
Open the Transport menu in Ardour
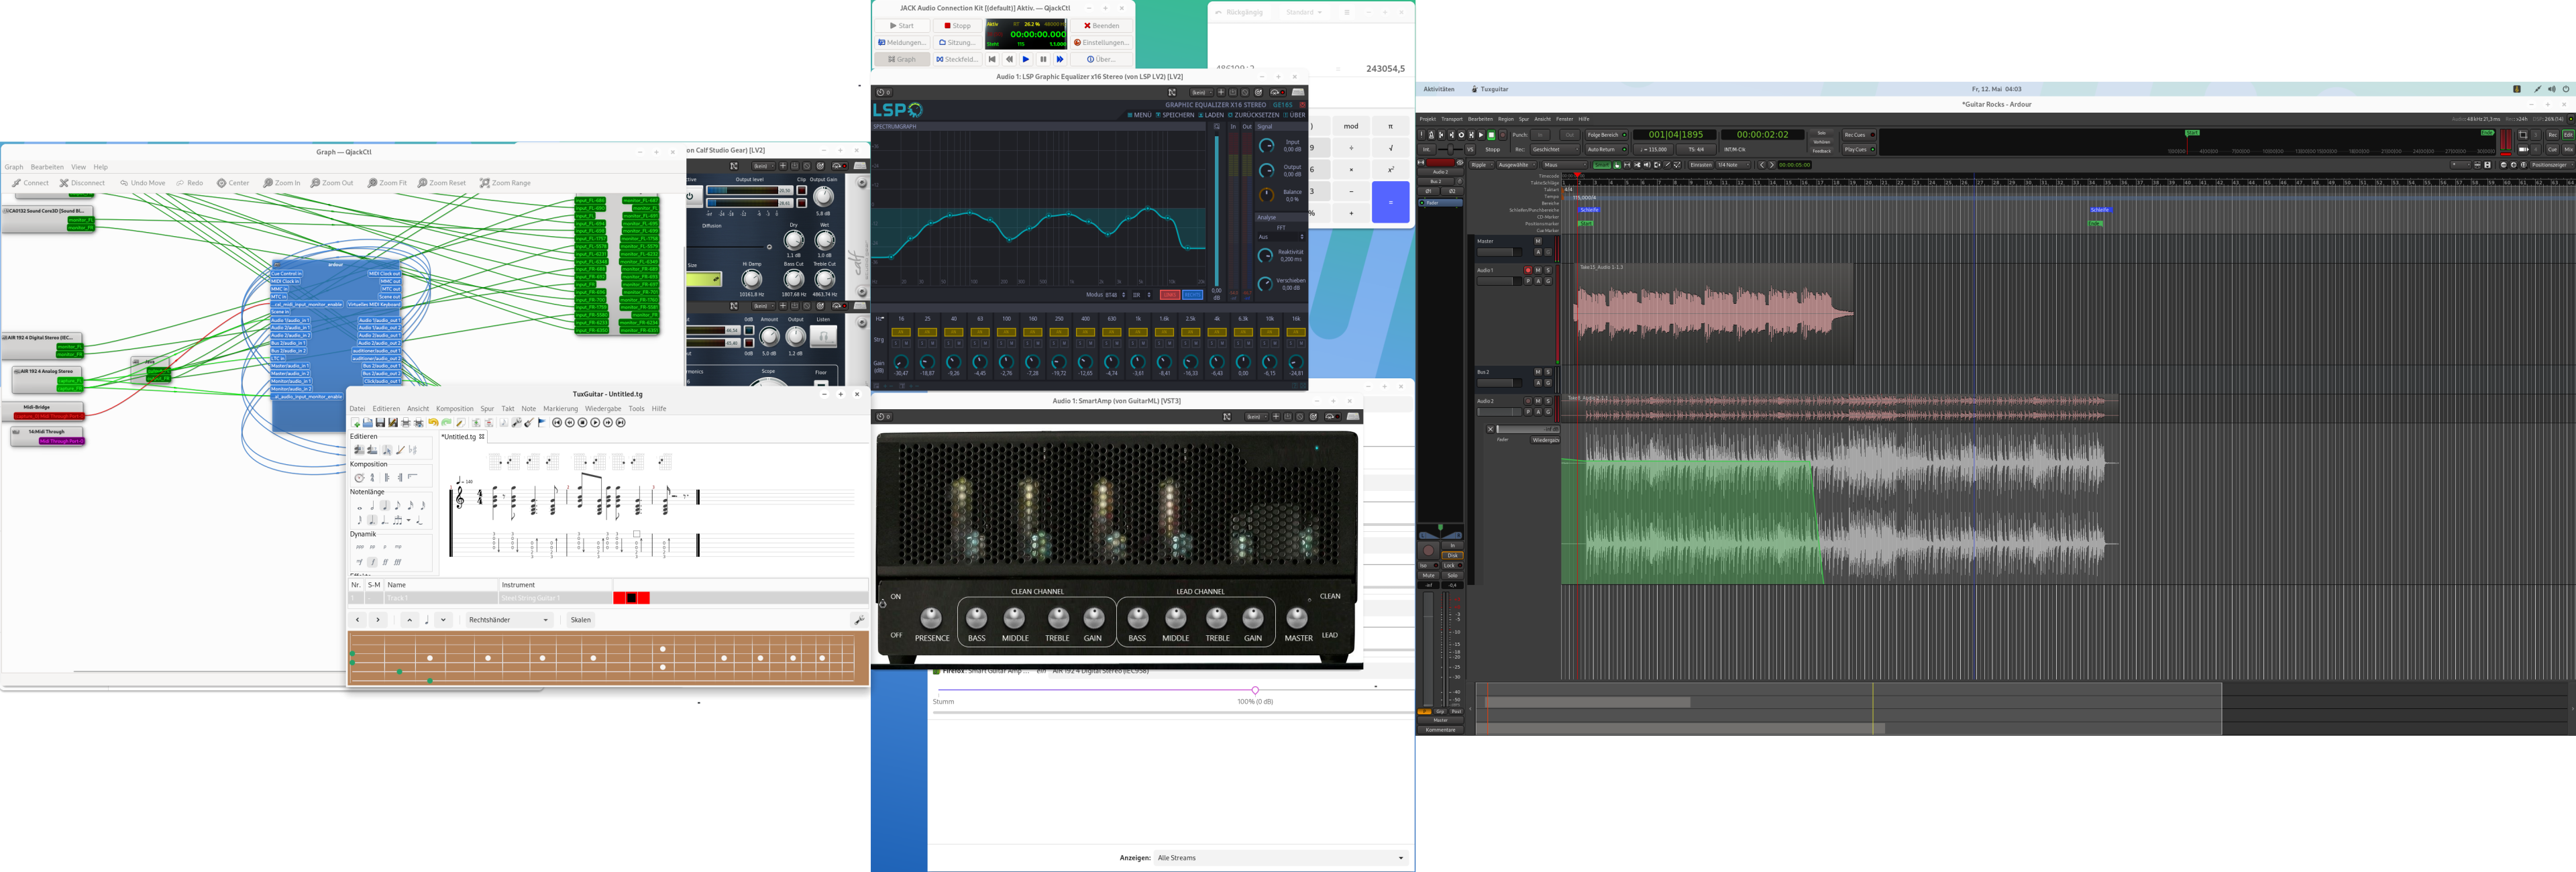[1451, 119]
